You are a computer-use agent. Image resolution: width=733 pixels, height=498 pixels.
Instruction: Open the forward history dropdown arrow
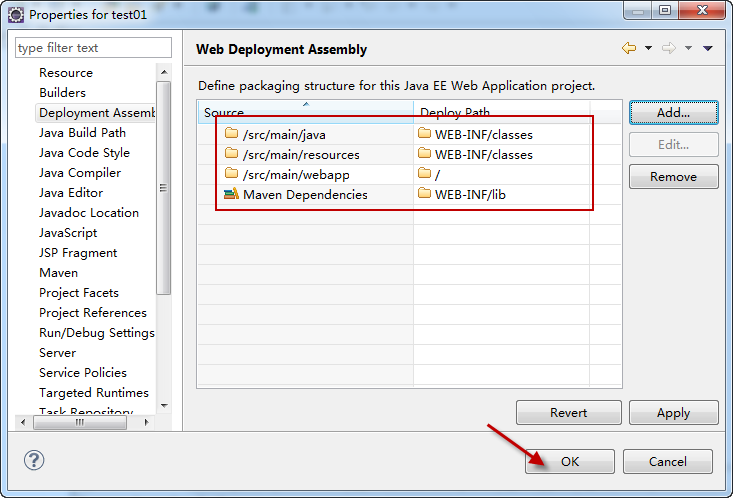(x=689, y=48)
